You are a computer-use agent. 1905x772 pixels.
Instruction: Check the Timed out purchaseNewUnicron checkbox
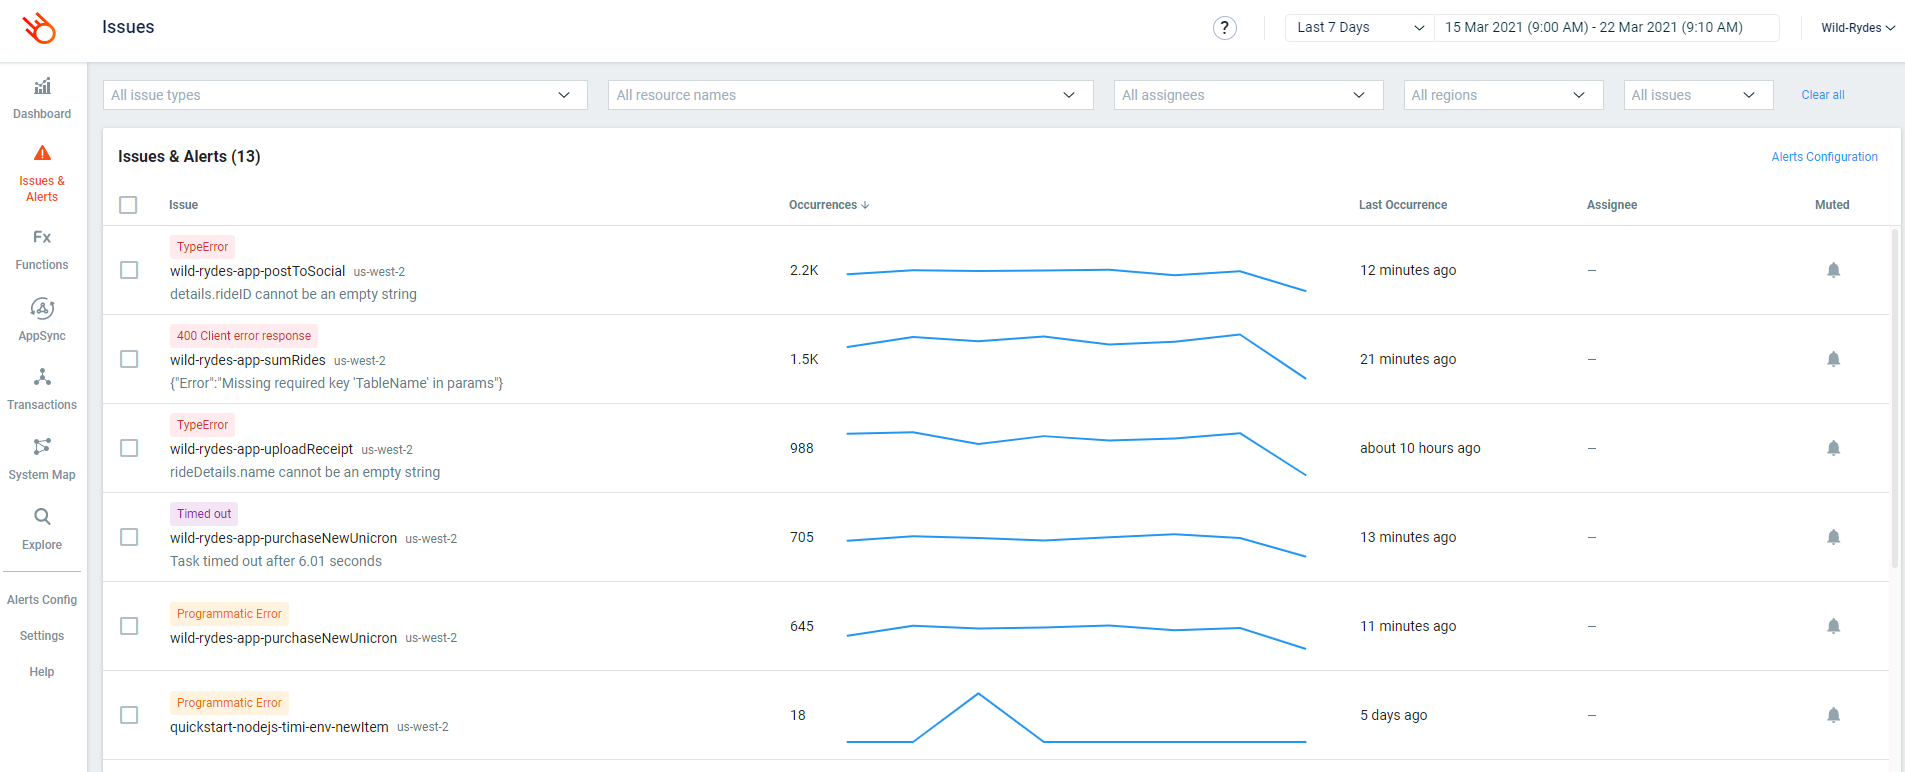[129, 537]
